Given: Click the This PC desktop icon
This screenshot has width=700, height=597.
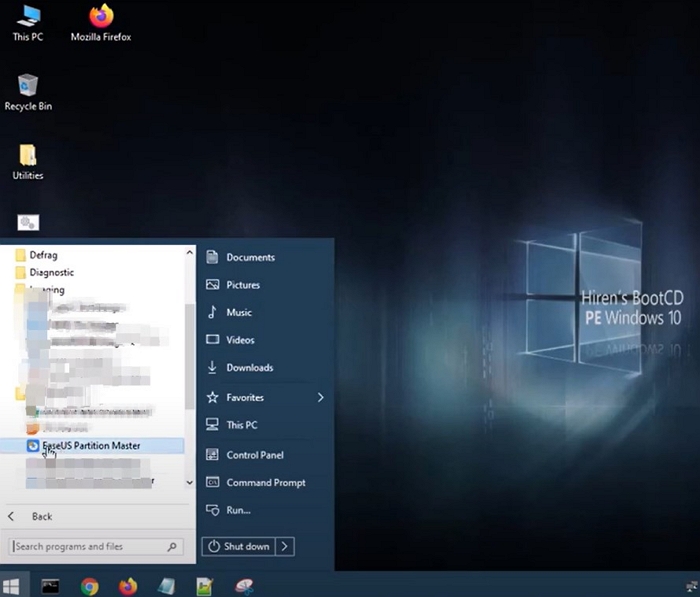Looking at the screenshot, I should click(28, 22).
